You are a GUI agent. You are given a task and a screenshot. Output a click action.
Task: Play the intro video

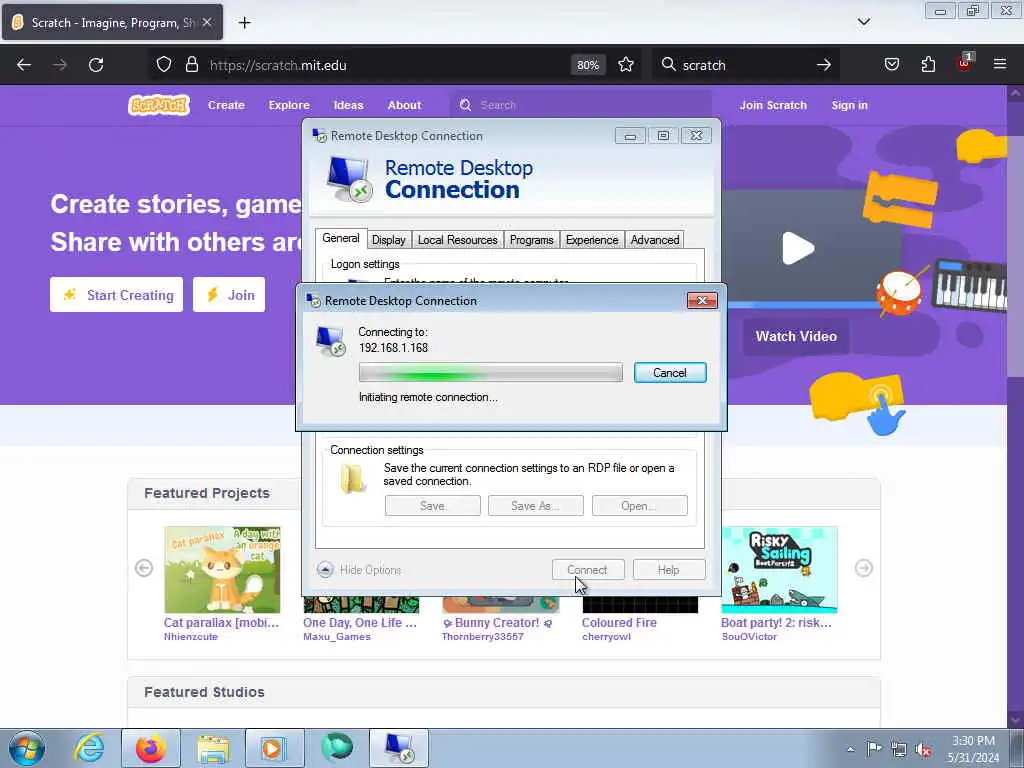798,248
